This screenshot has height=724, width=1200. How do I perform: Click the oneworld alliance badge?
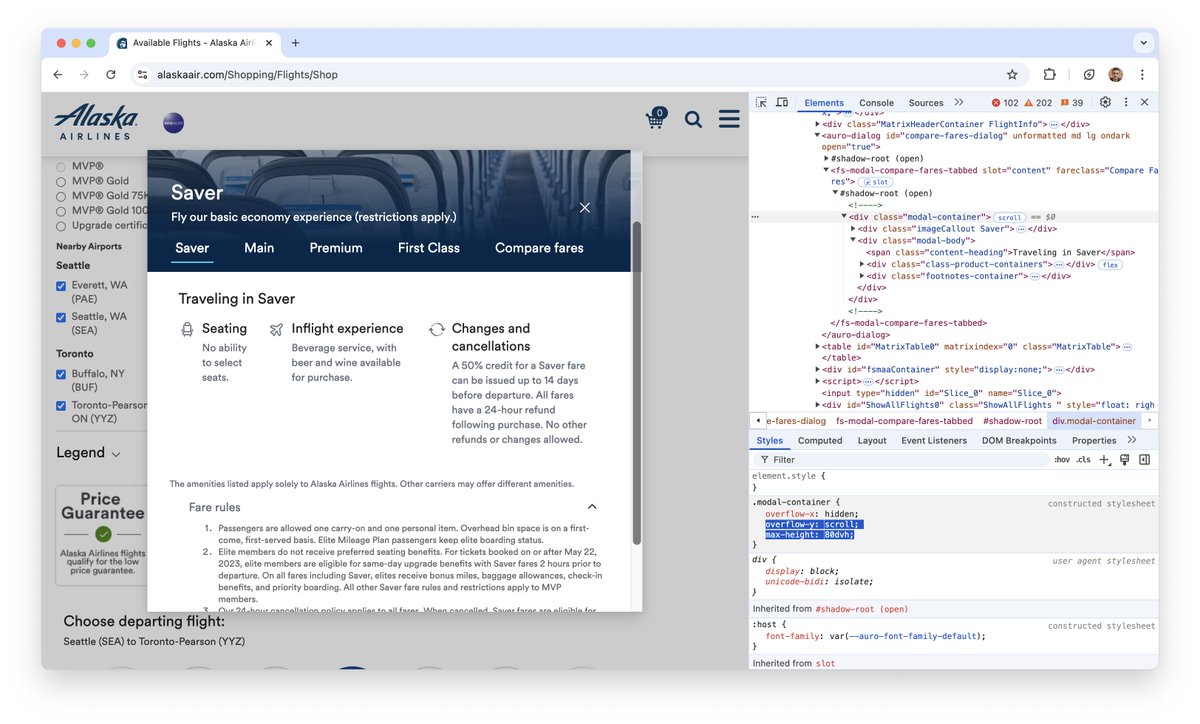(x=173, y=122)
